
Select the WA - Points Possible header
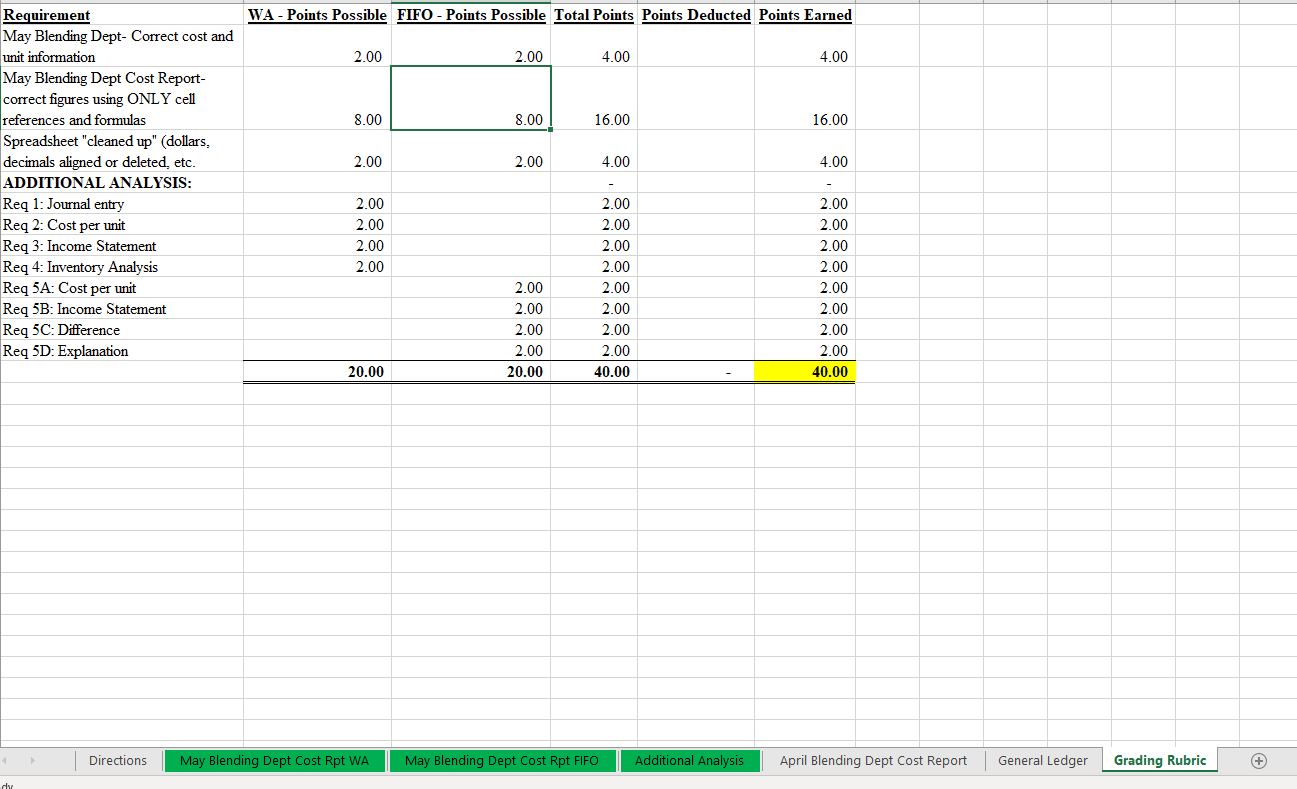[317, 15]
